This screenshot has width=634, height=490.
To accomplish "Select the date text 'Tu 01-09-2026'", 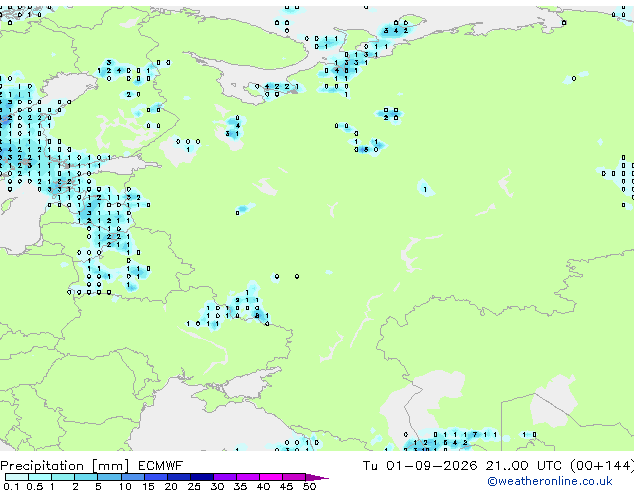I will [x=420, y=466].
